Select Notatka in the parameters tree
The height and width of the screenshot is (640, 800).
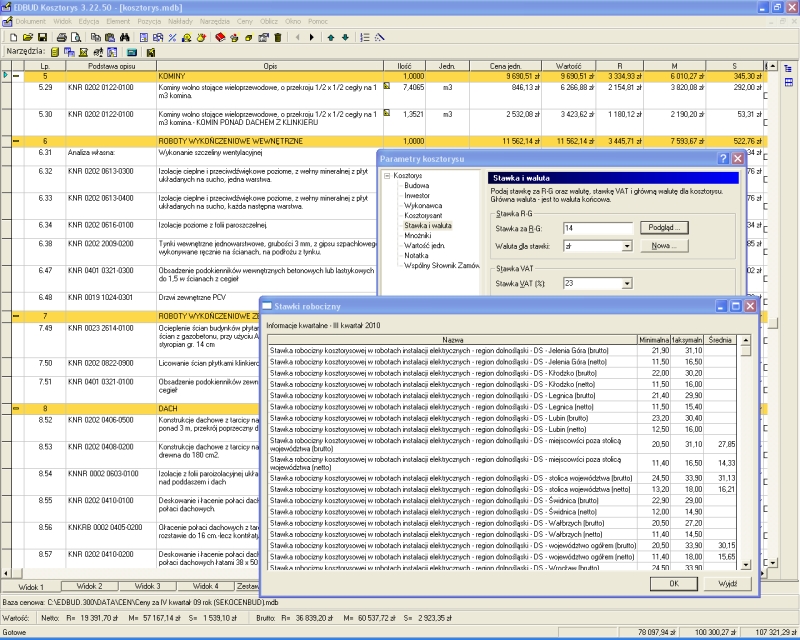416,255
